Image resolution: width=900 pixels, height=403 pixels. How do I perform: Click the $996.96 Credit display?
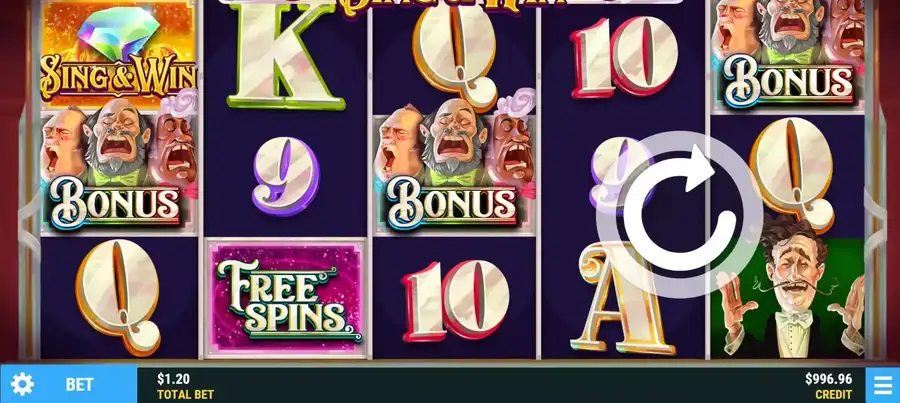pos(828,386)
